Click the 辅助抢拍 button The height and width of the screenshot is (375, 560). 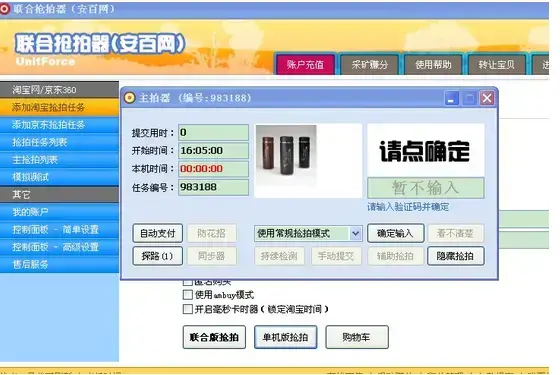pos(396,256)
